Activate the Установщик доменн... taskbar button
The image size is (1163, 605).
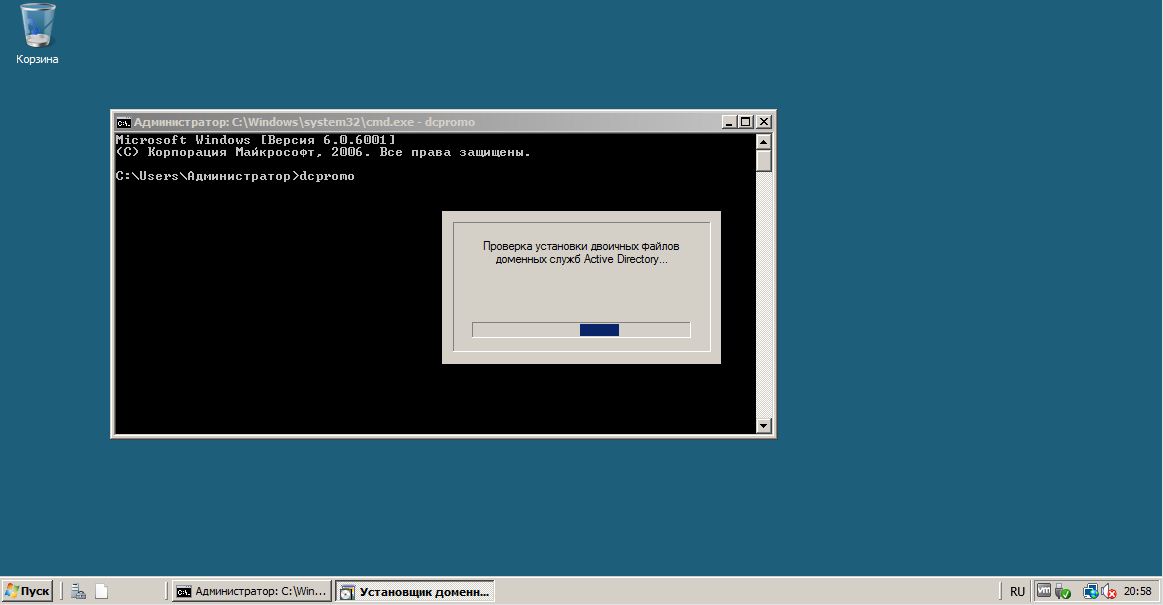tap(415, 591)
